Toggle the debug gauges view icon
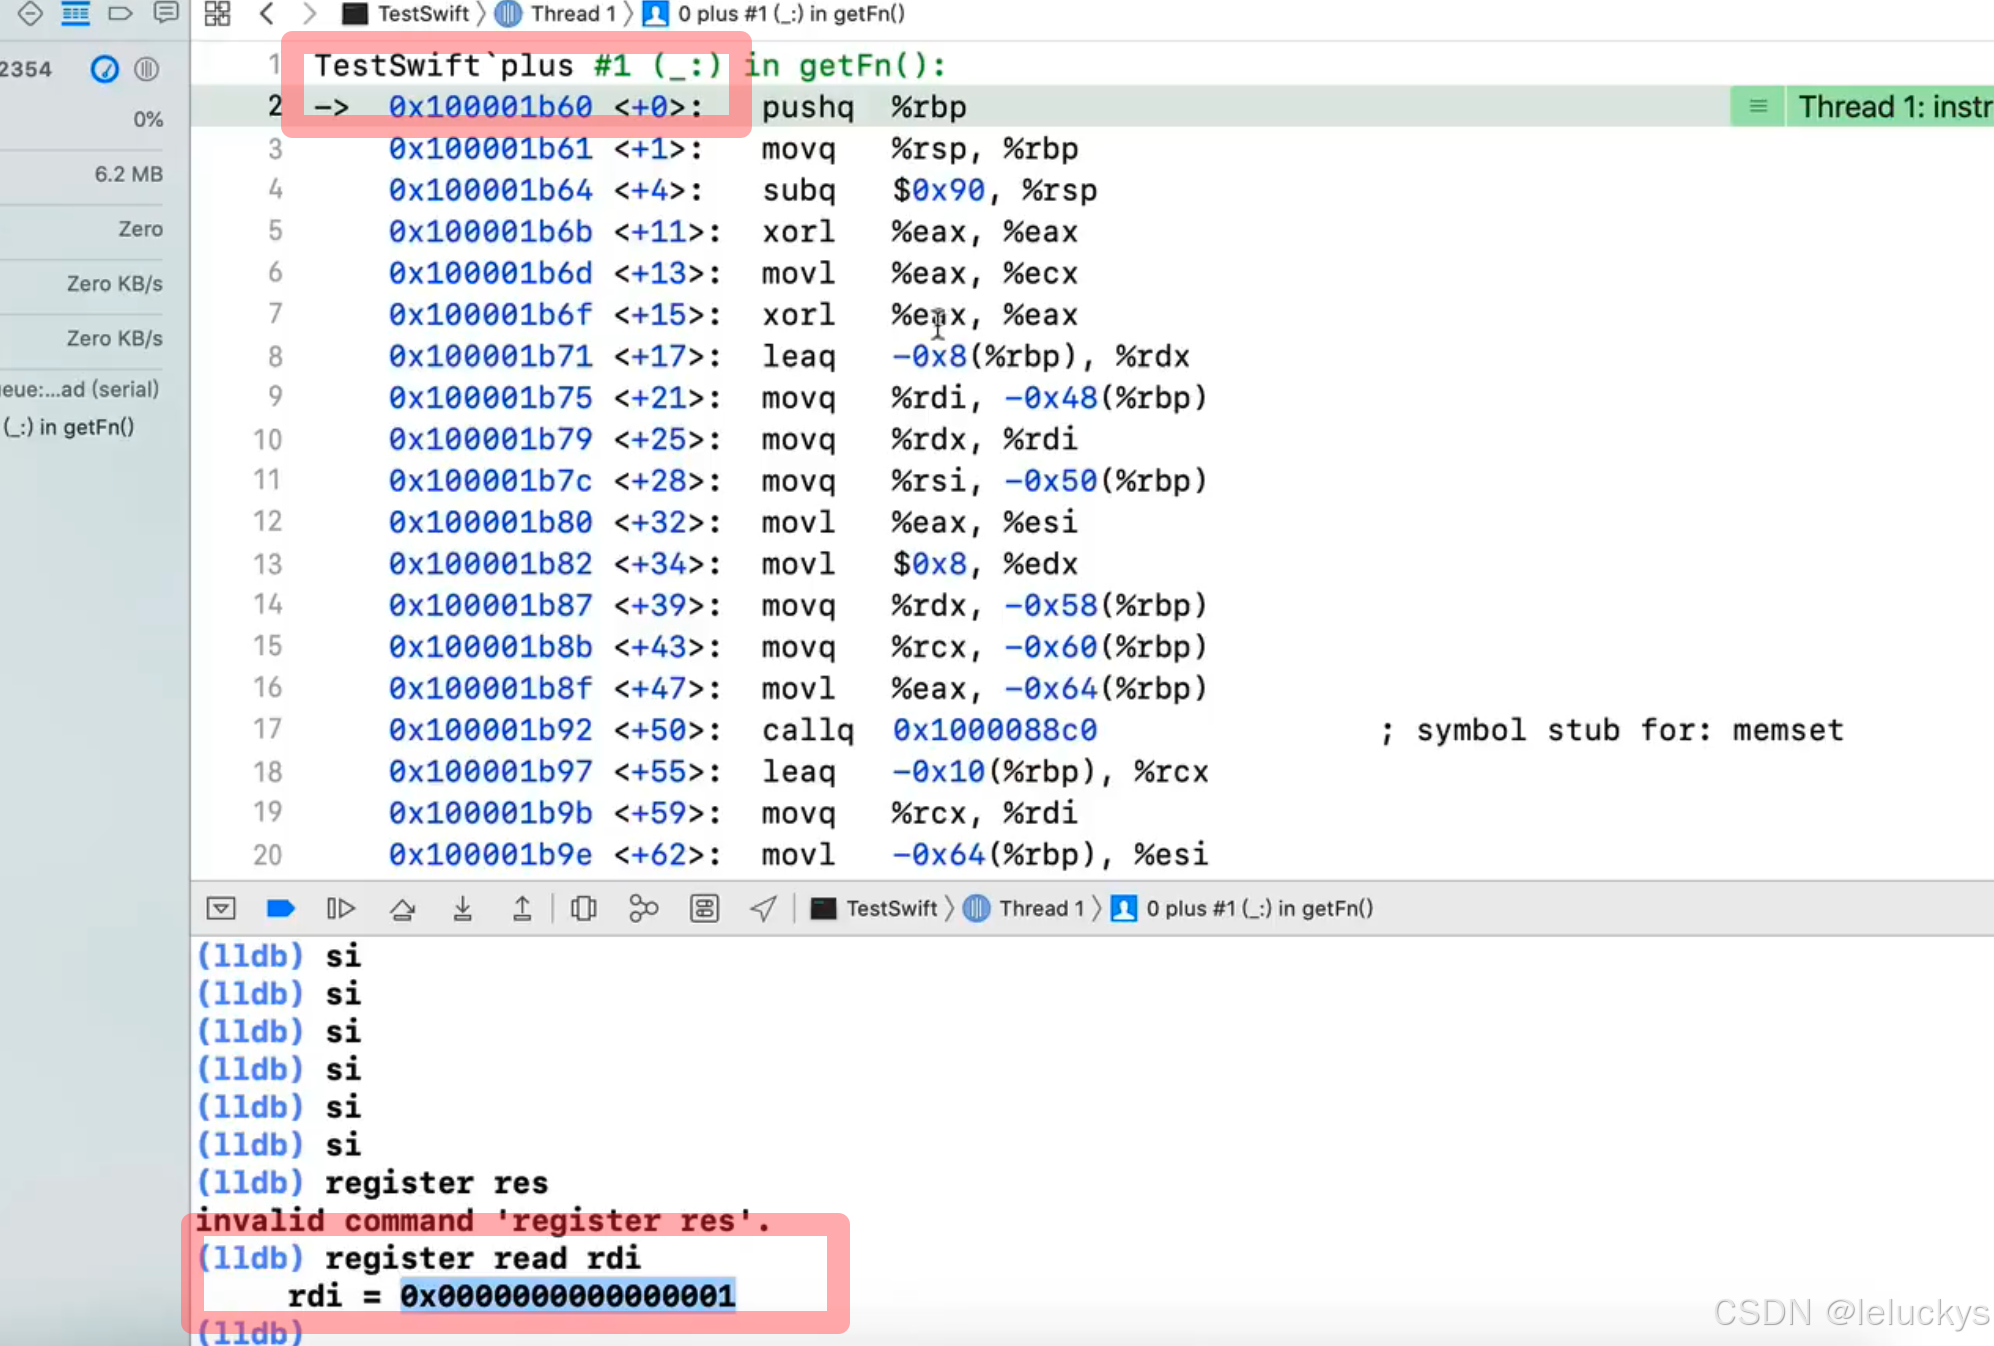 click(104, 69)
